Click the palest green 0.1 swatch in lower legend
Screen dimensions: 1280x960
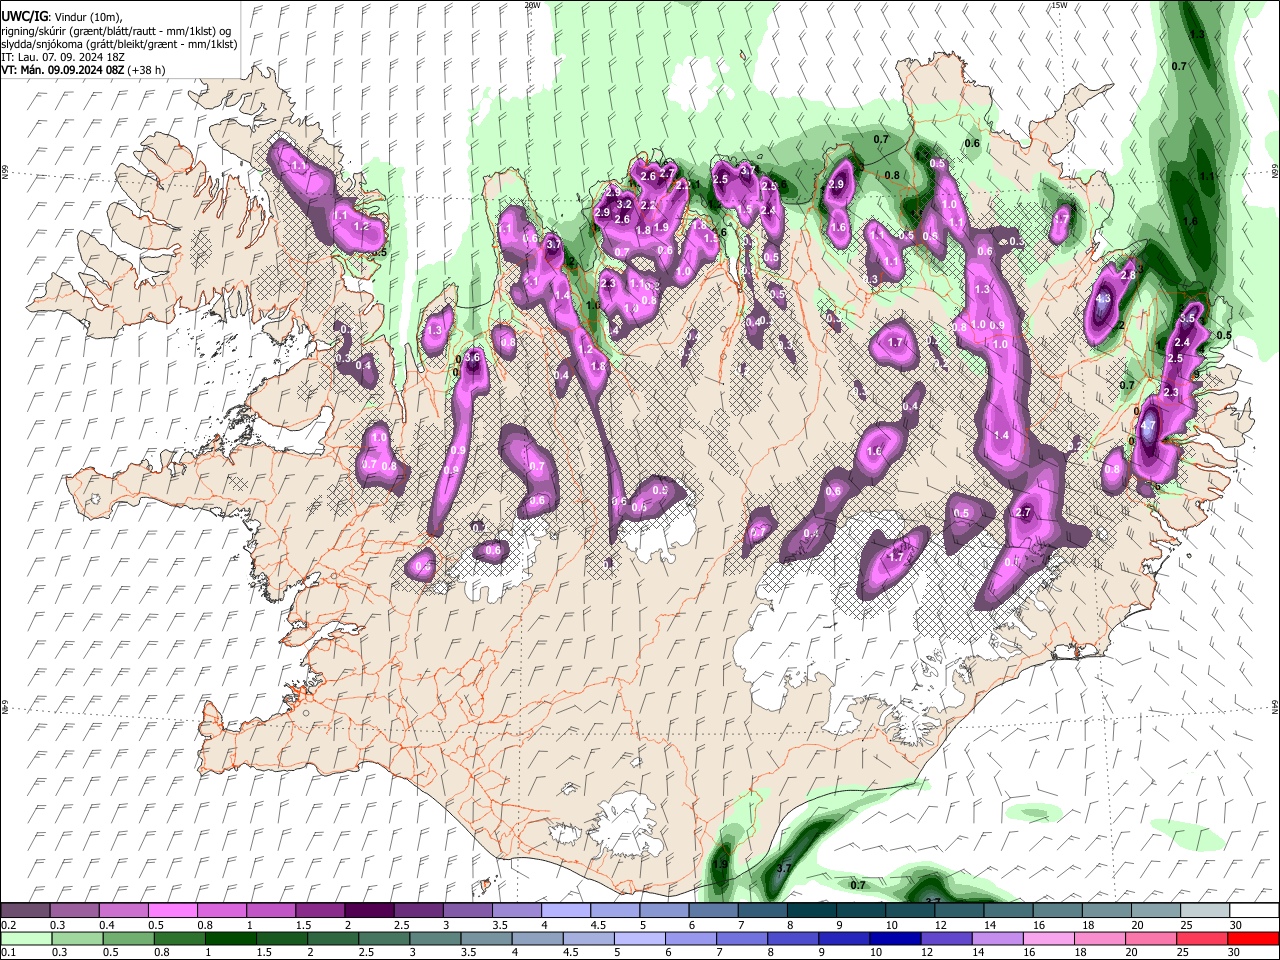pyautogui.click(x=27, y=938)
